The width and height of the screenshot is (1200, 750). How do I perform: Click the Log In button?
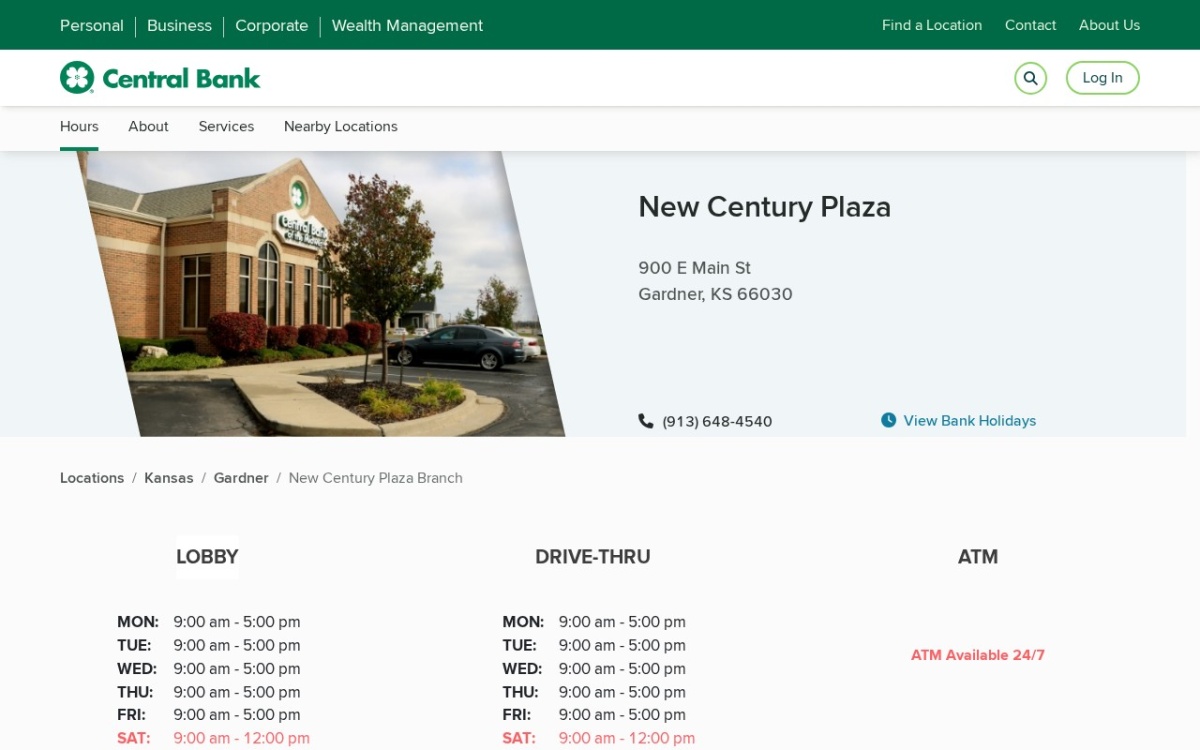[x=1102, y=78]
